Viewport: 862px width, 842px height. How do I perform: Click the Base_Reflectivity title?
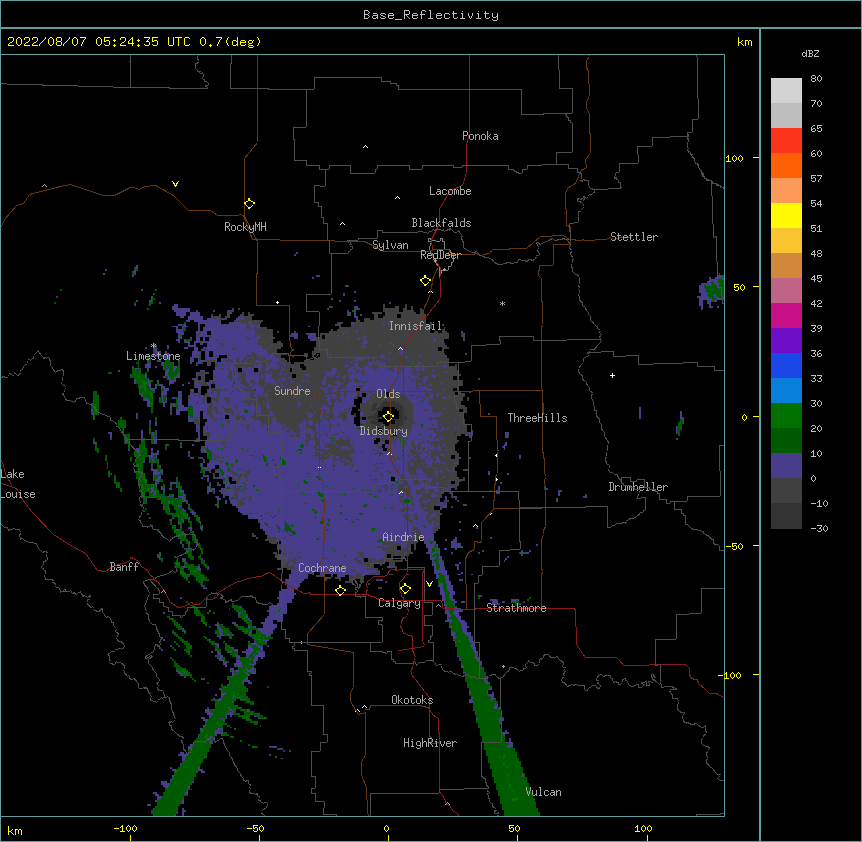pos(431,15)
